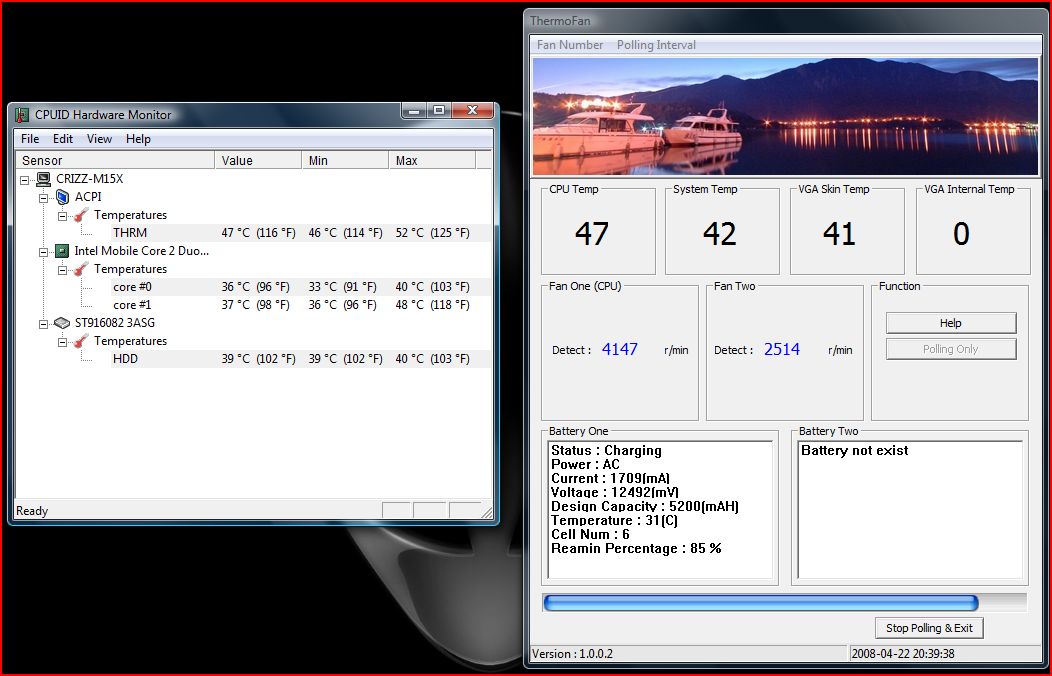This screenshot has width=1052, height=676.
Task: Click 'Ready' in Hardware Monitor status bar
Action: tap(32, 511)
